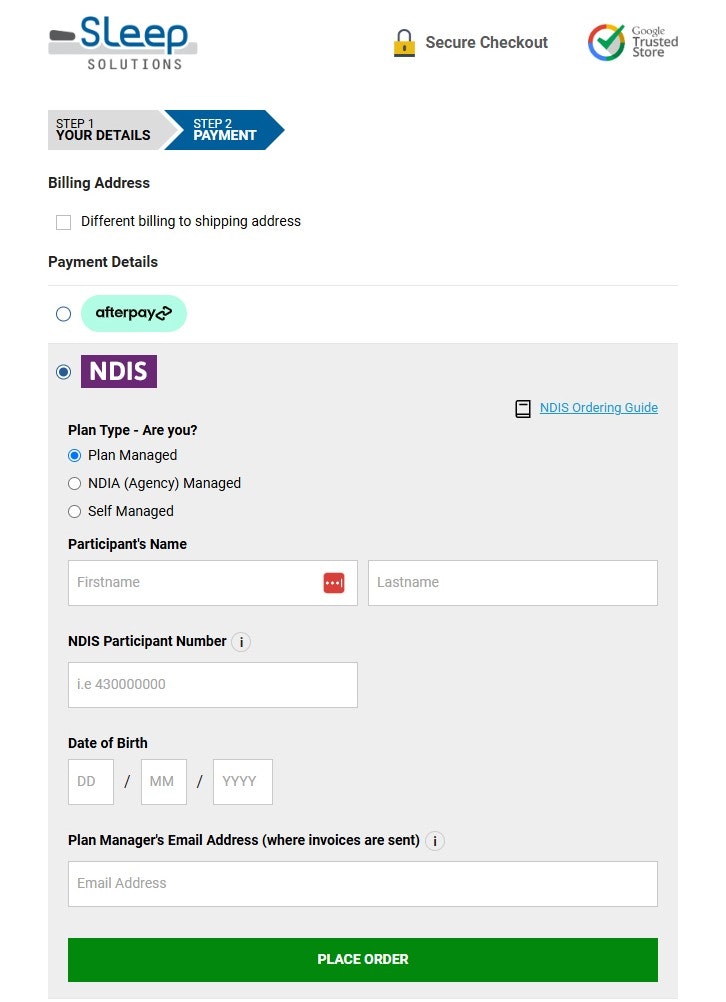
Task: Open the NDIS Ordering Guide link
Action: (599, 408)
